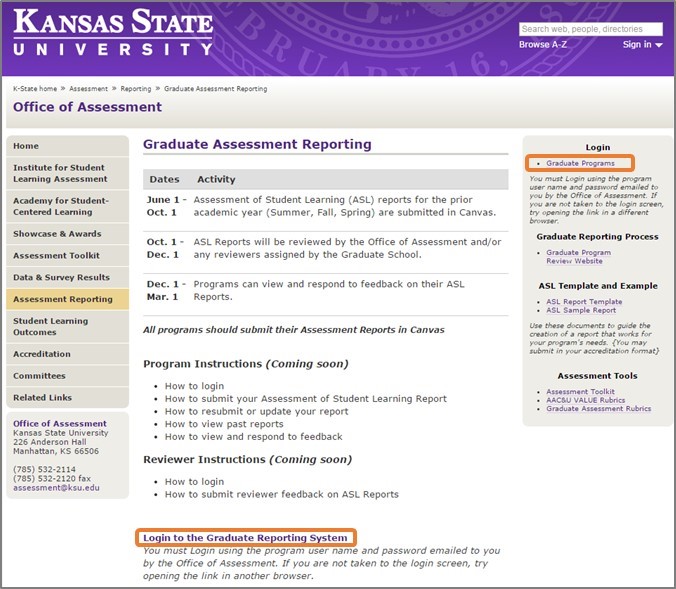The height and width of the screenshot is (589, 676).
Task: Open Showcase & Awards sidebar item
Action: coord(68,234)
